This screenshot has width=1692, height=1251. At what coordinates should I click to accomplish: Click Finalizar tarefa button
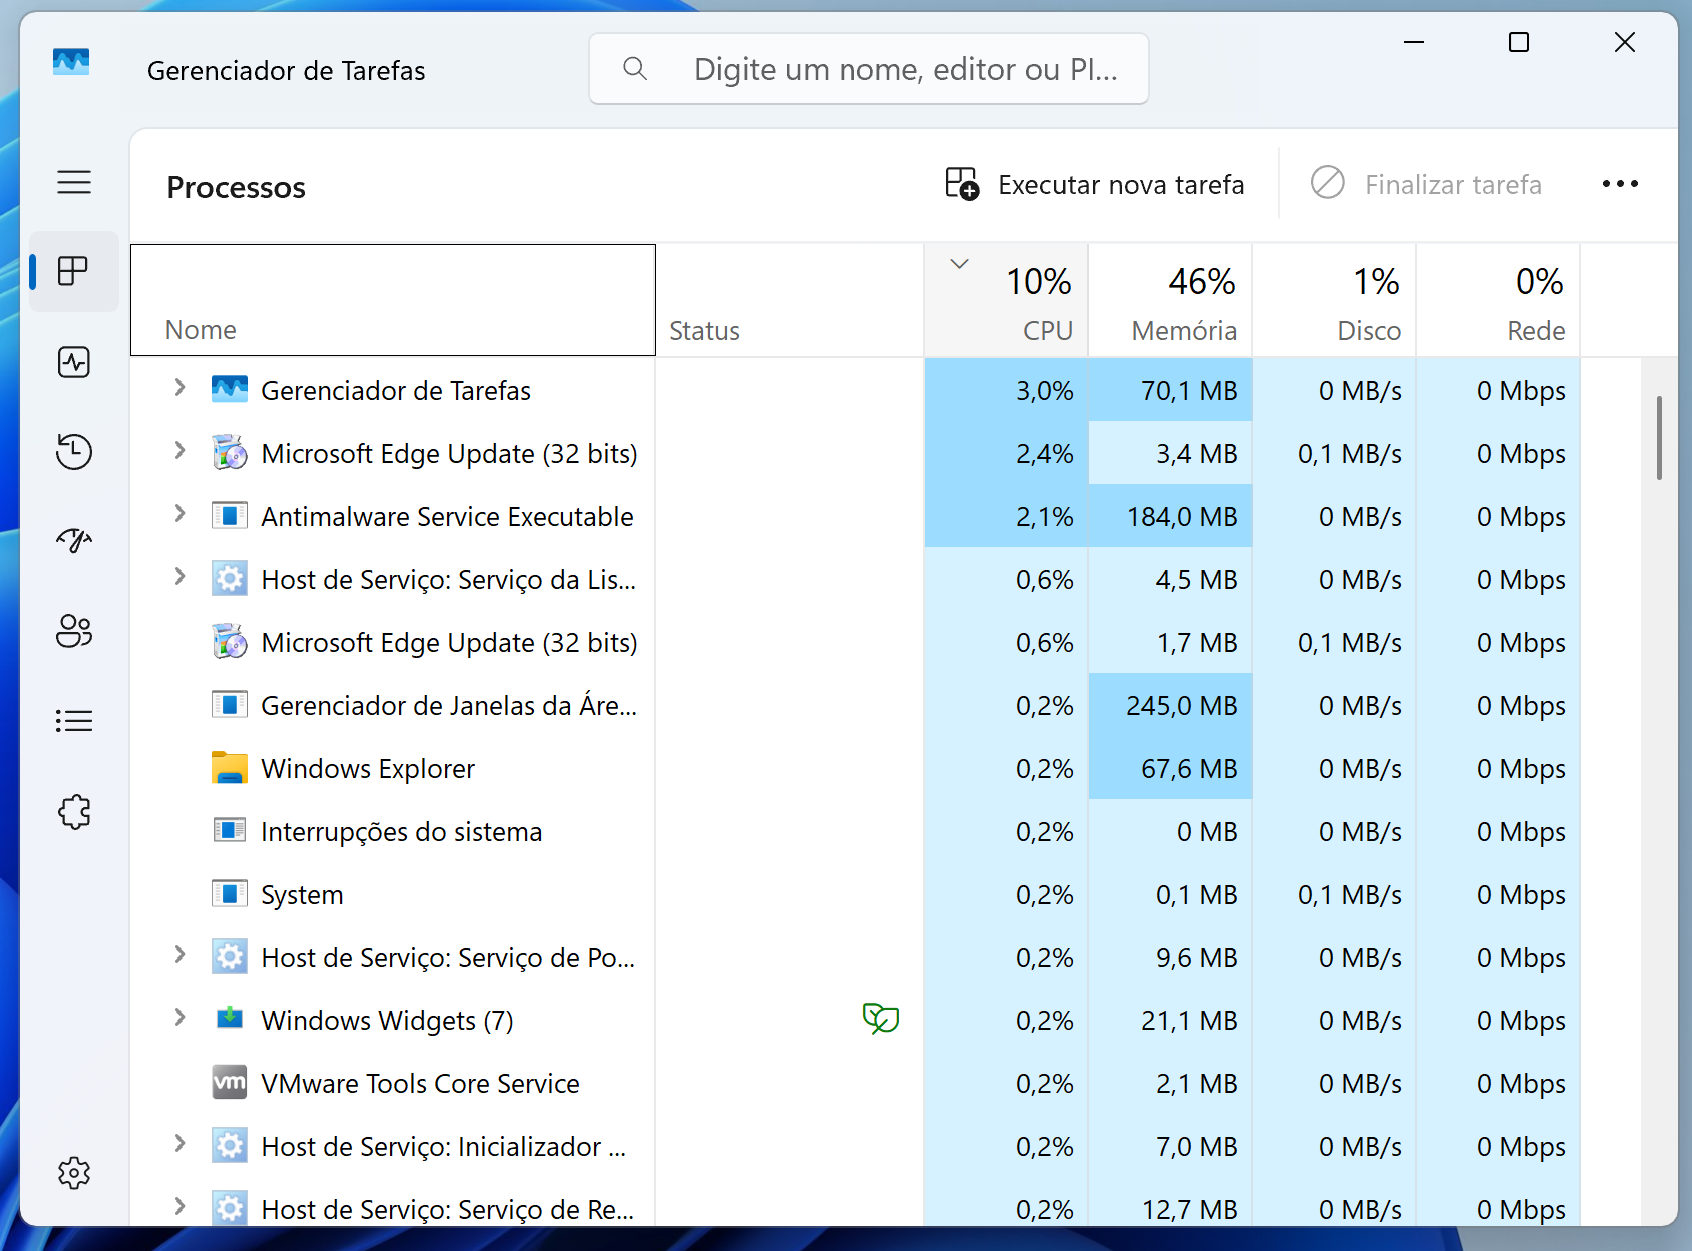[x=1427, y=184]
